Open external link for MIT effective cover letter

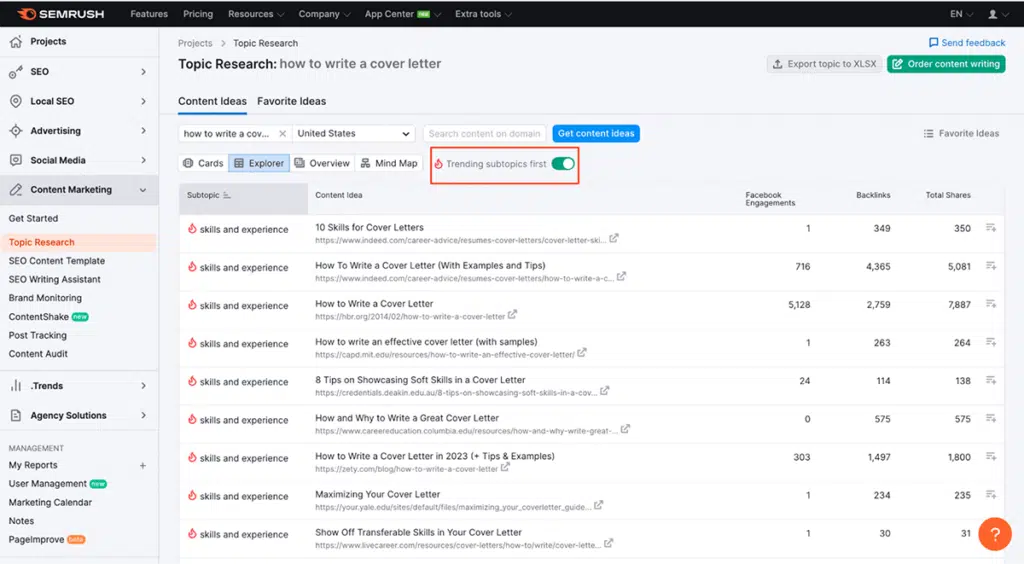click(x=582, y=353)
